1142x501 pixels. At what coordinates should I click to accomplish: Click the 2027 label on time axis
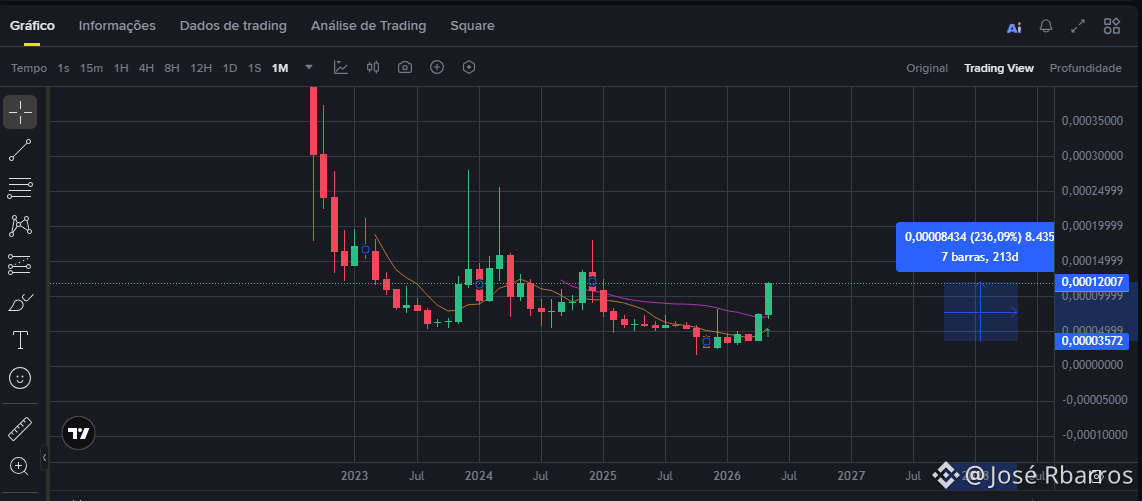click(x=851, y=476)
